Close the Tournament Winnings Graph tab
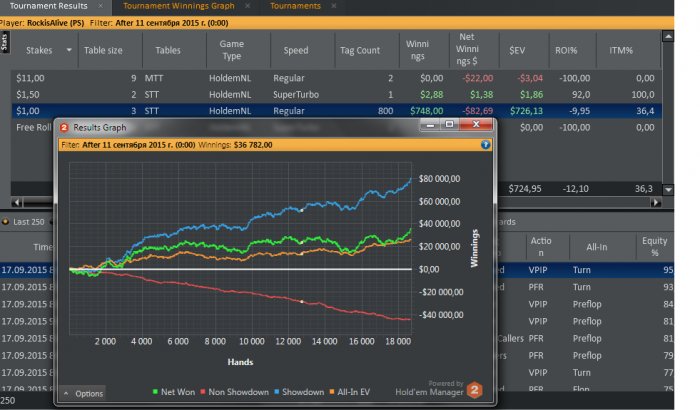 point(247,6)
